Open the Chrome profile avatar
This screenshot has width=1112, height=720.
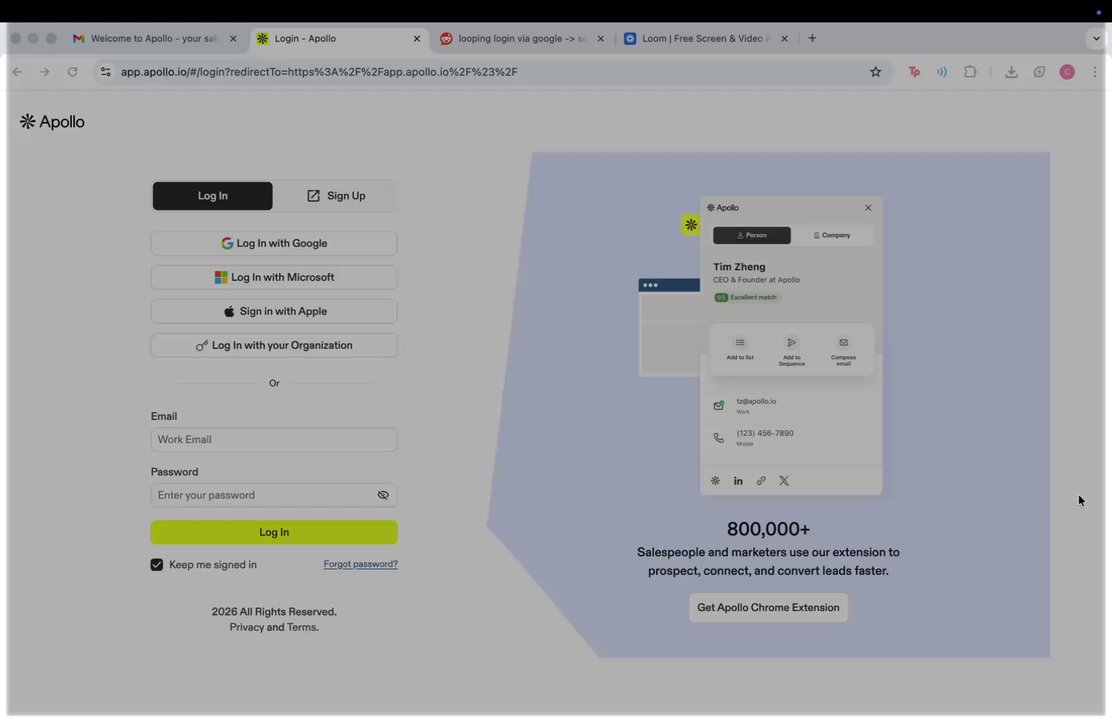[1067, 72]
